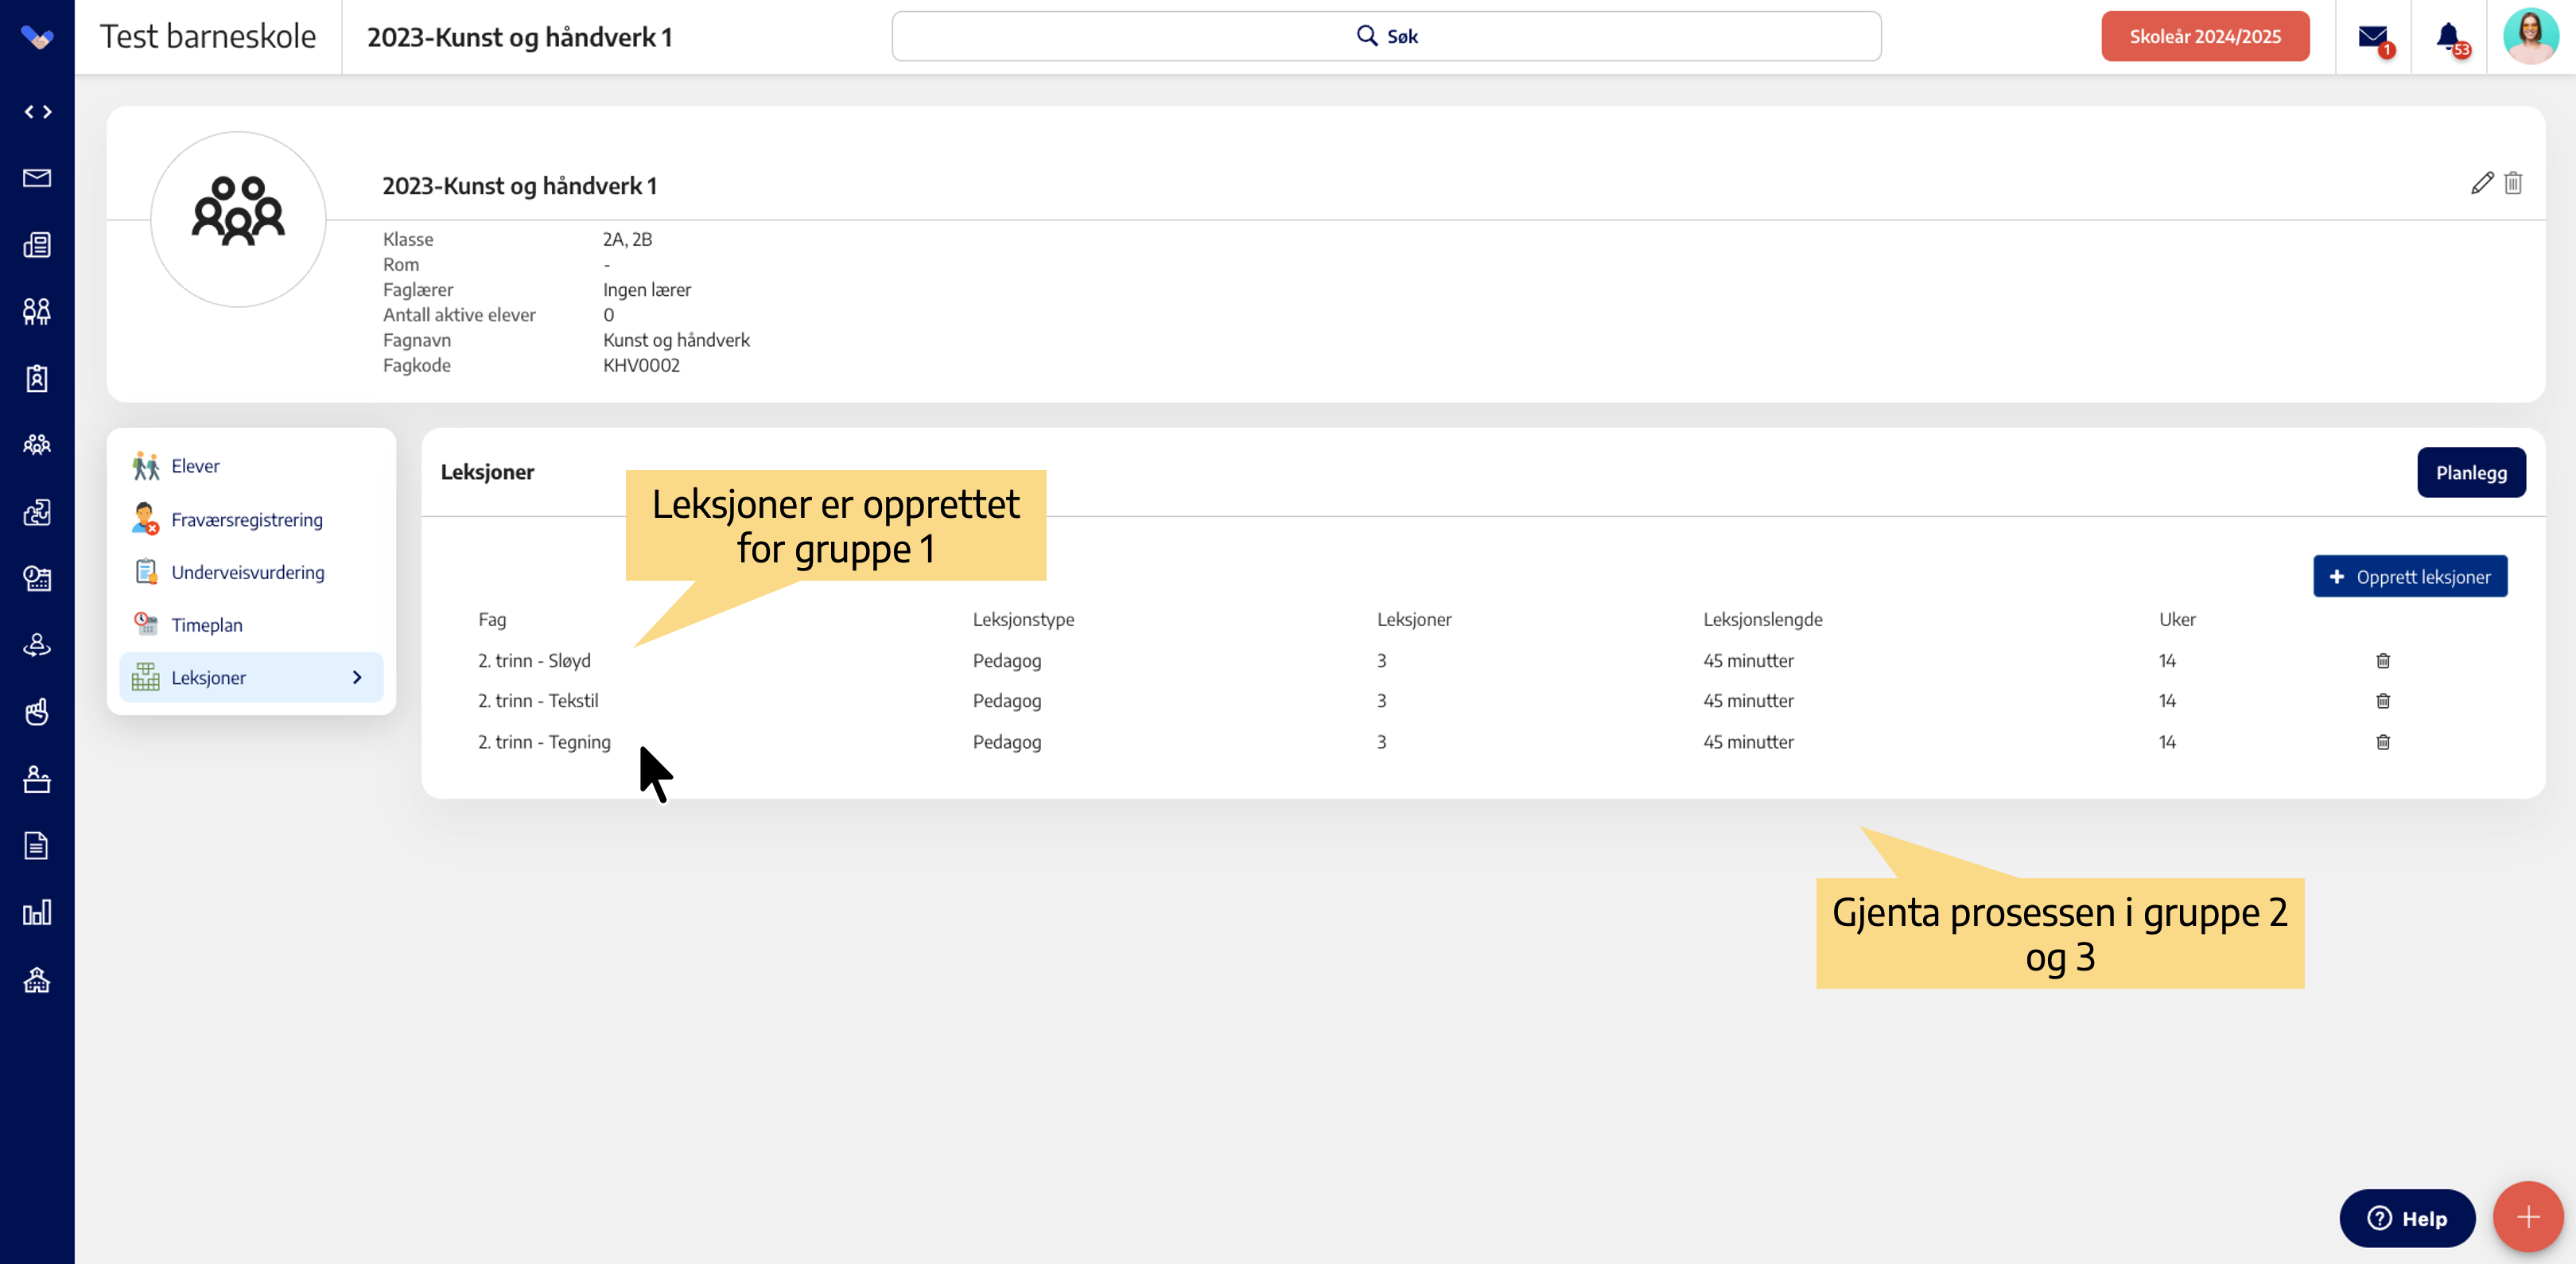The width and height of the screenshot is (2576, 1264).
Task: Click the Fag column header
Action: pos(492,619)
